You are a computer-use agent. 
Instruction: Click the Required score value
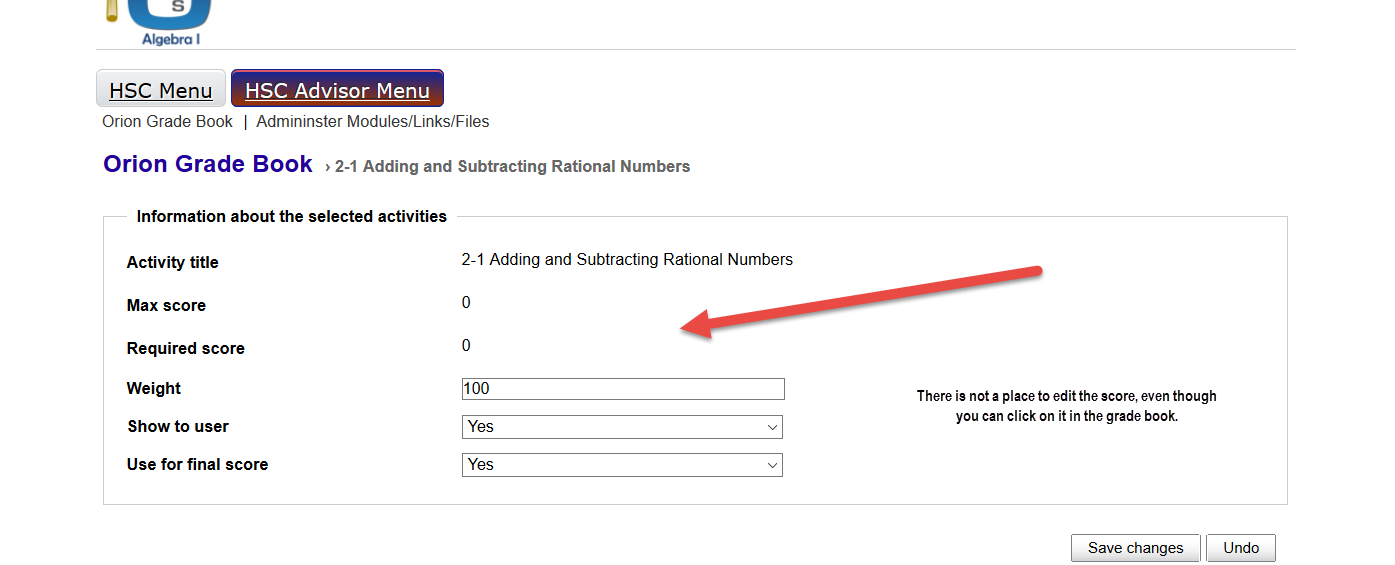pyautogui.click(x=466, y=346)
